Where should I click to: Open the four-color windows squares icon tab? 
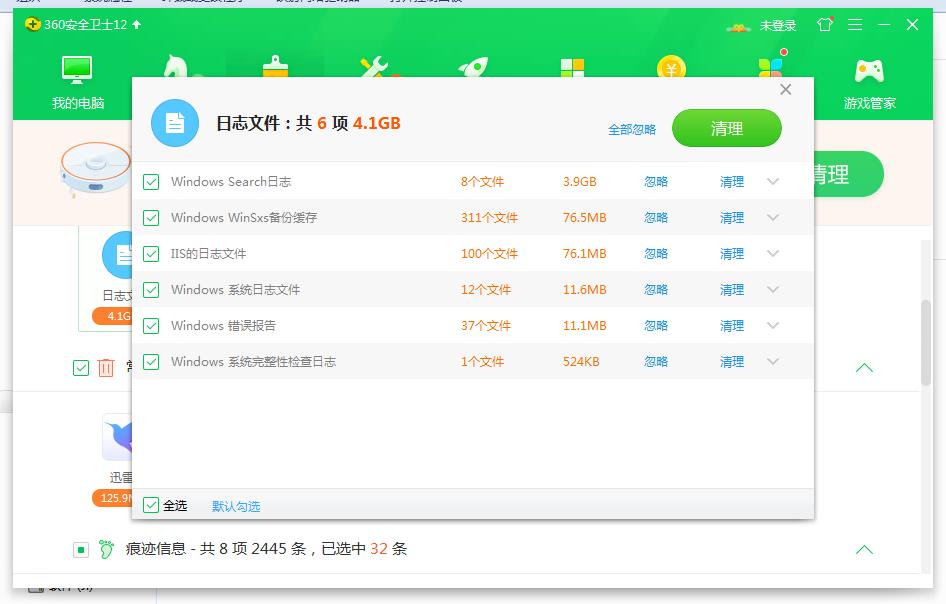(572, 67)
